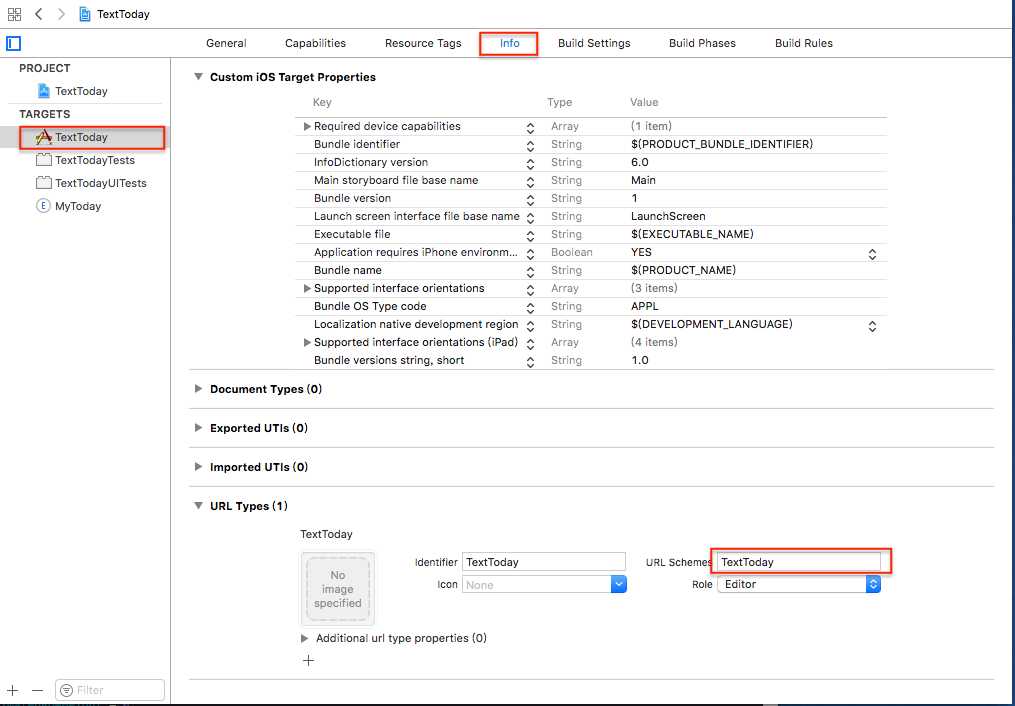Viewport: 1015px width, 706px height.
Task: Expand Supported interface orientations row
Action: [x=307, y=288]
